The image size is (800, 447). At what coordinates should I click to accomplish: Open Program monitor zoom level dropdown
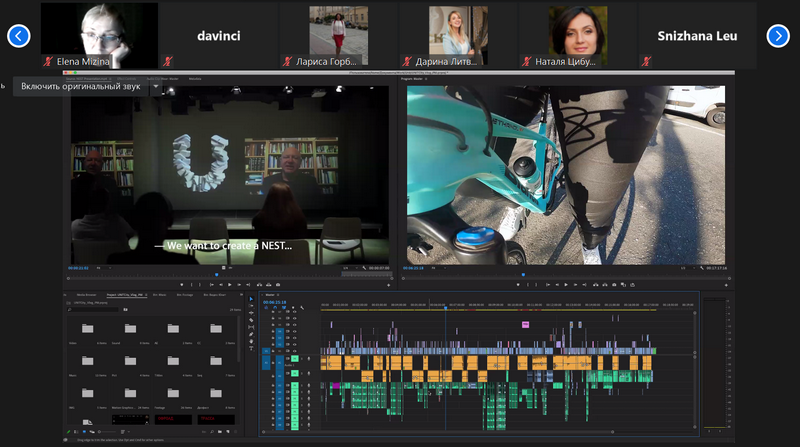[x=435, y=267]
